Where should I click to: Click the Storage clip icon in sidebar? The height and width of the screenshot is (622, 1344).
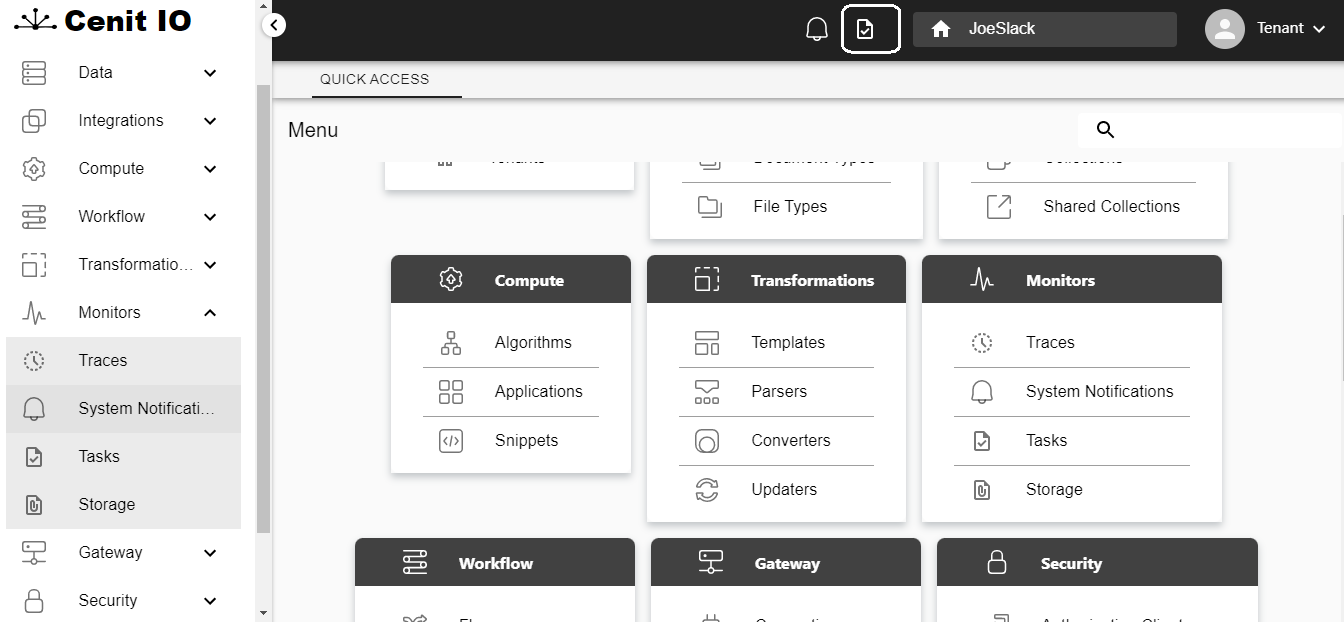[x=34, y=505]
